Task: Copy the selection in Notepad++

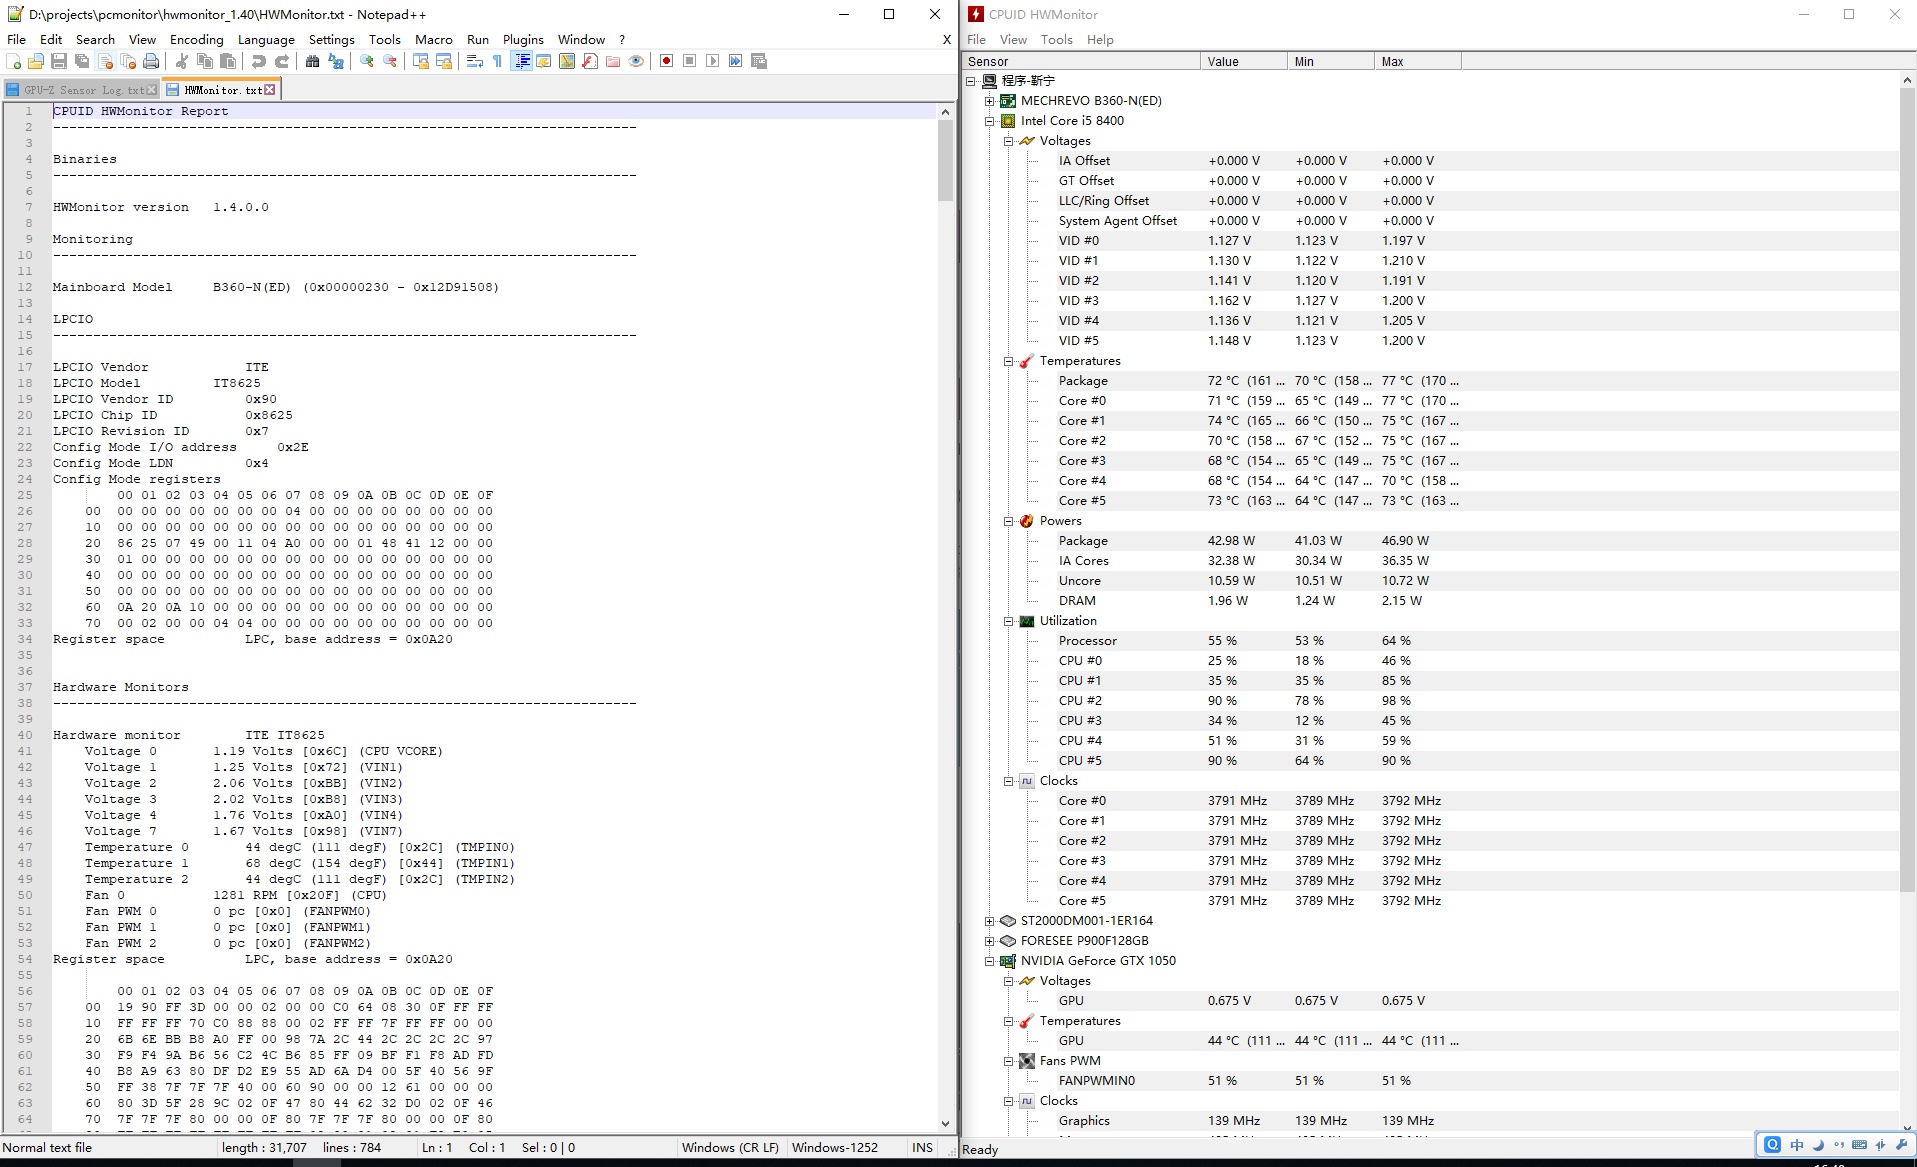Action: (x=205, y=61)
